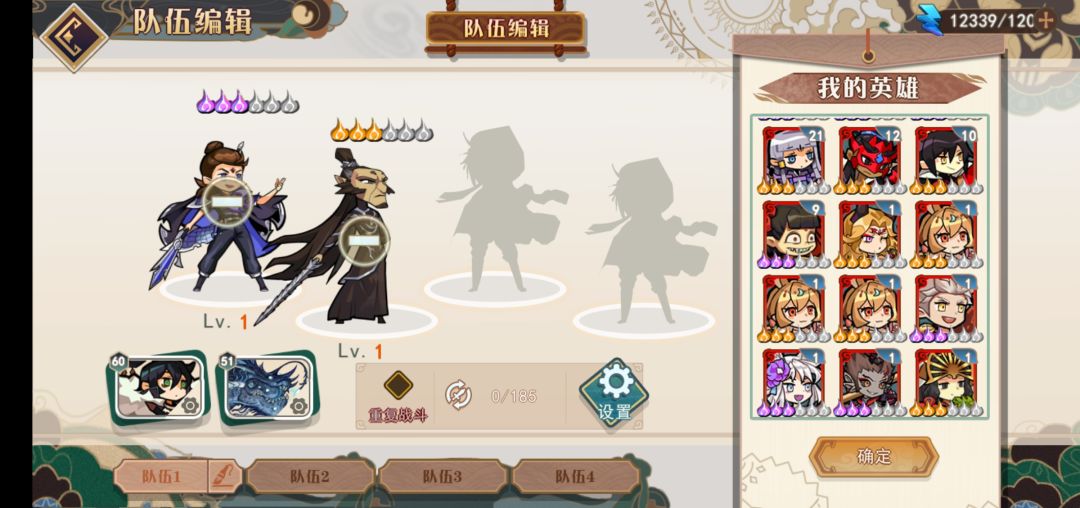Toggle the 重复战斗 diamond checkbox
This screenshot has width=1080, height=508.
pyautogui.click(x=398, y=385)
